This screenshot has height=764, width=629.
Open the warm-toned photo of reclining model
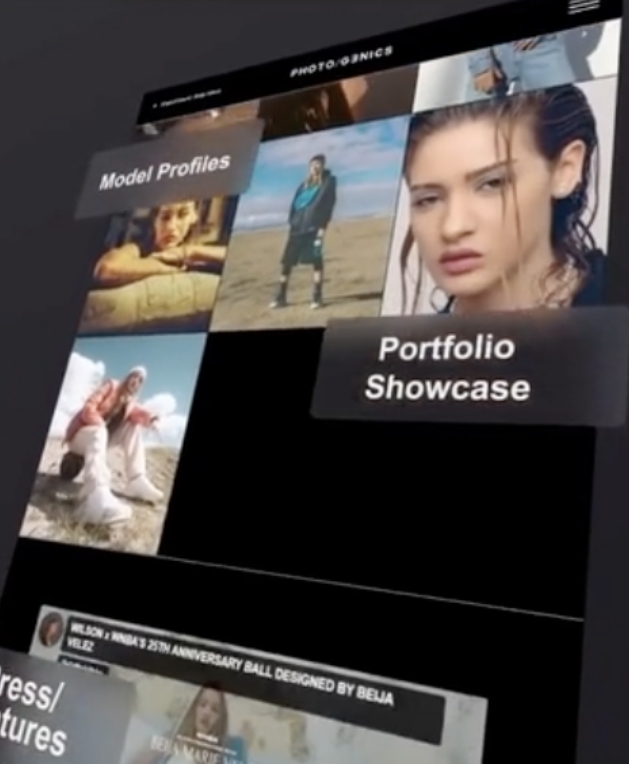160,265
